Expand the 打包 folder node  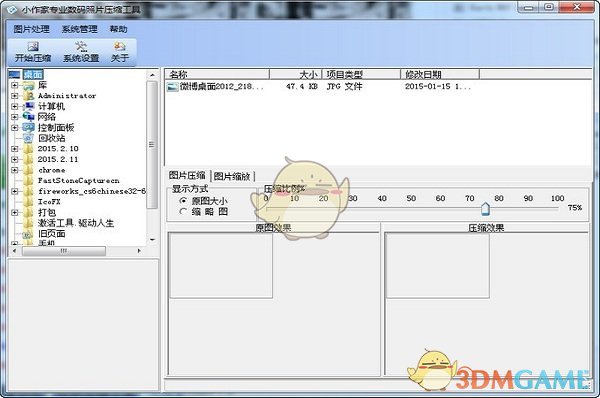(15, 212)
